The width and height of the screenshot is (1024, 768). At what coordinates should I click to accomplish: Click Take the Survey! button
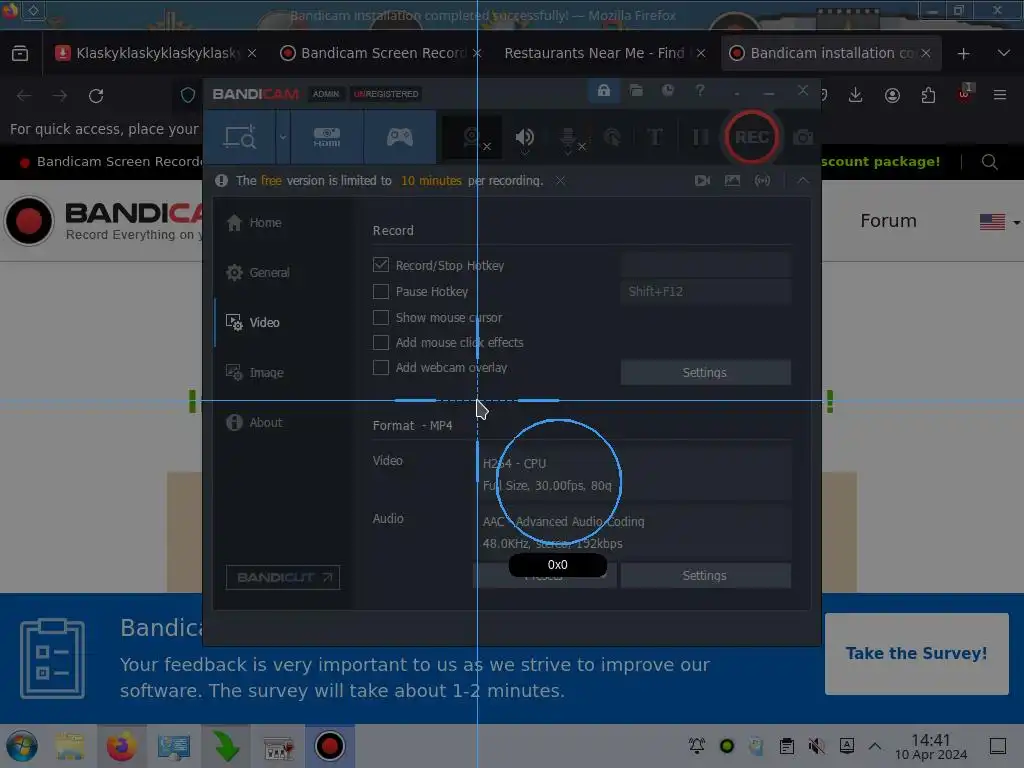click(x=916, y=654)
